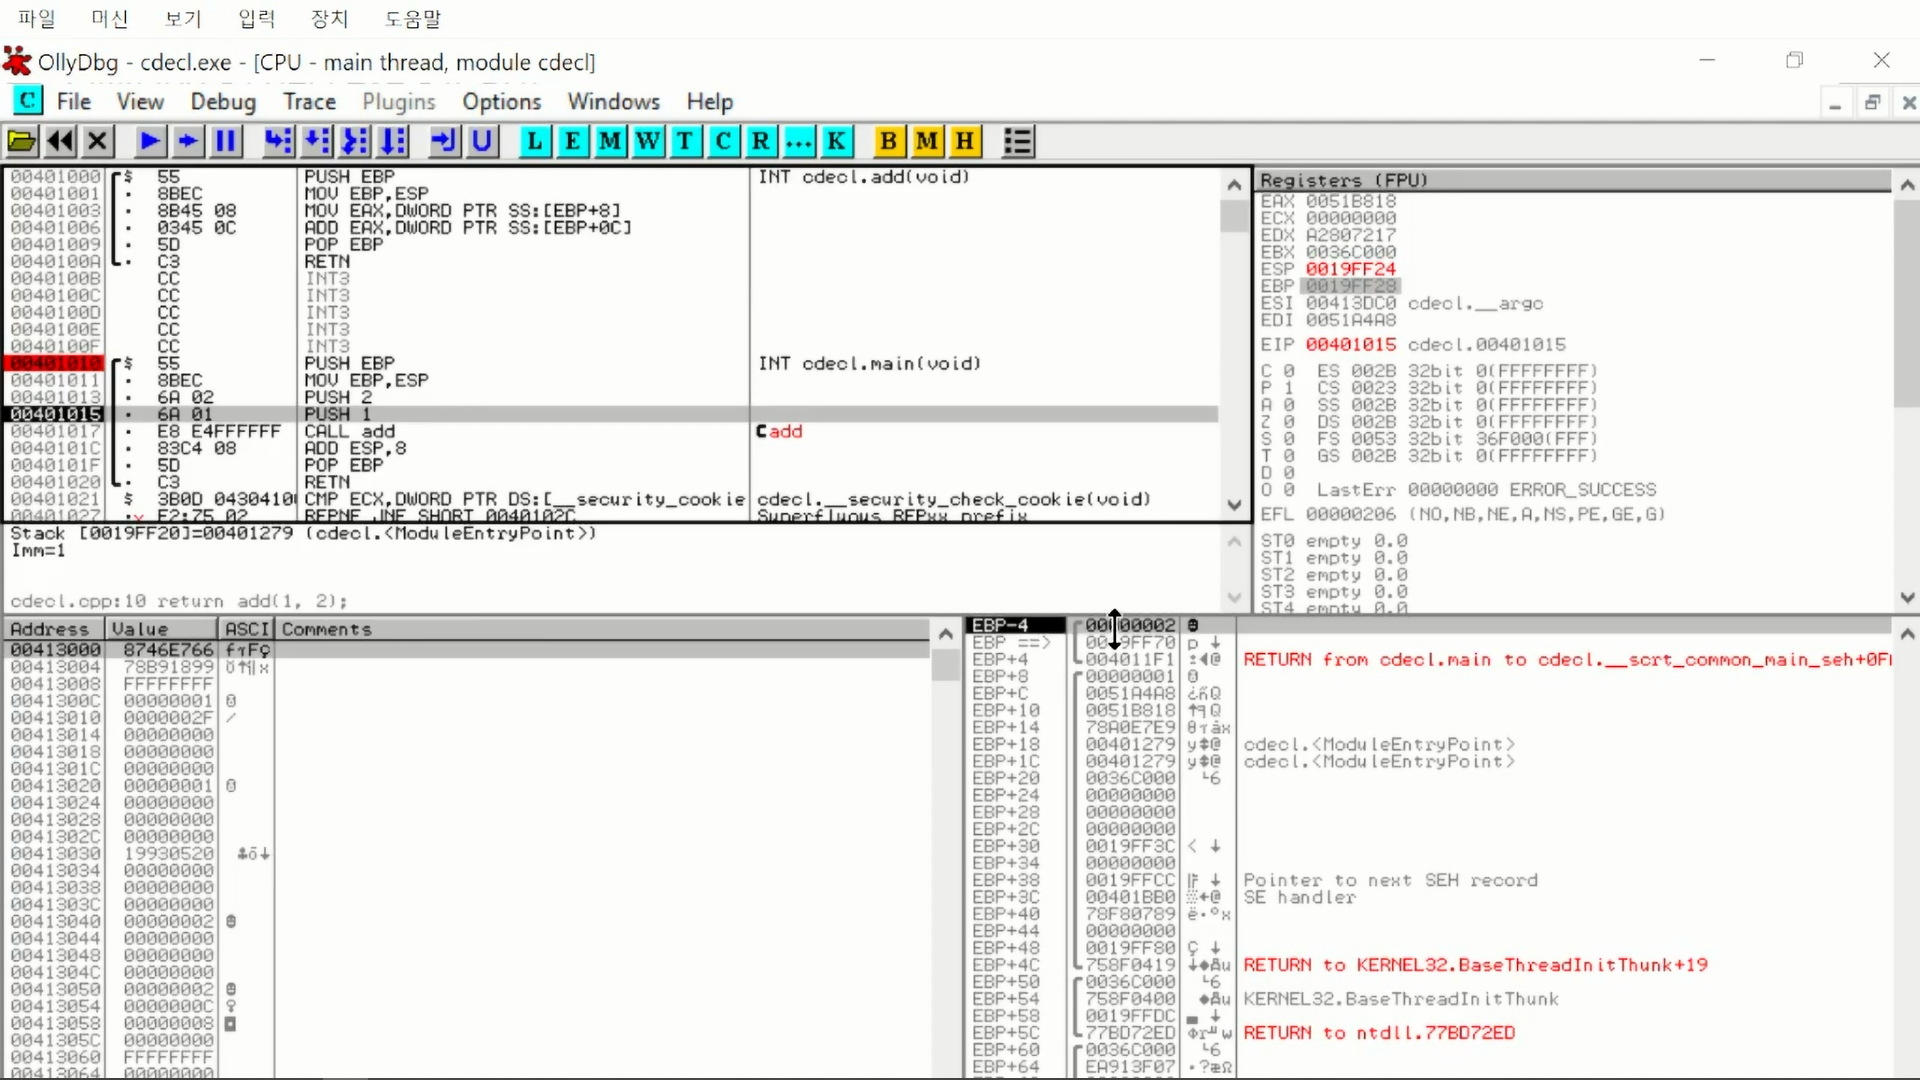Select the EIP register value 00401015
This screenshot has height=1080, width=1920.
(1350, 344)
